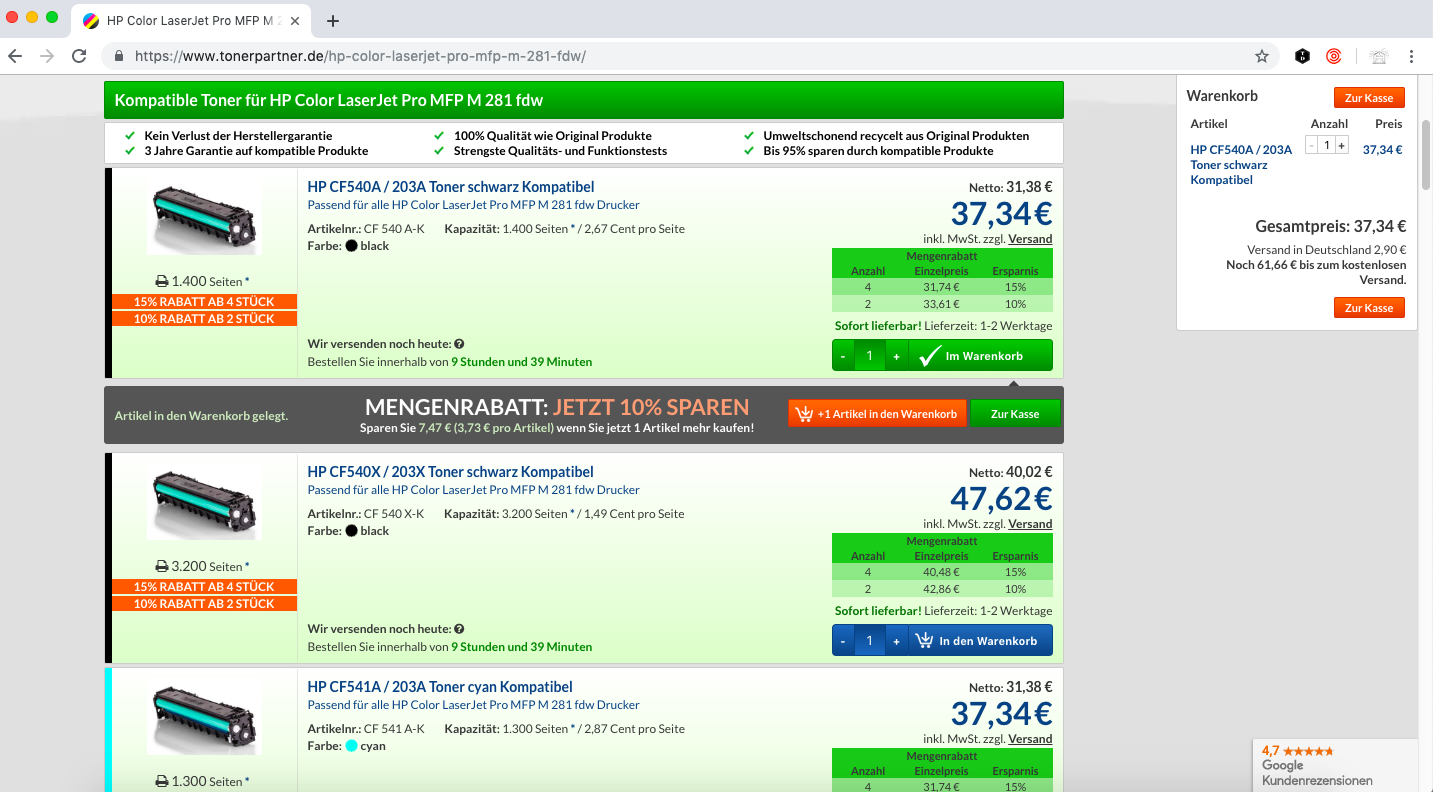Image resolution: width=1433 pixels, height=792 pixels.
Task: Click 'Versand' link under 37,34 € CF540A price
Action: [1030, 239]
